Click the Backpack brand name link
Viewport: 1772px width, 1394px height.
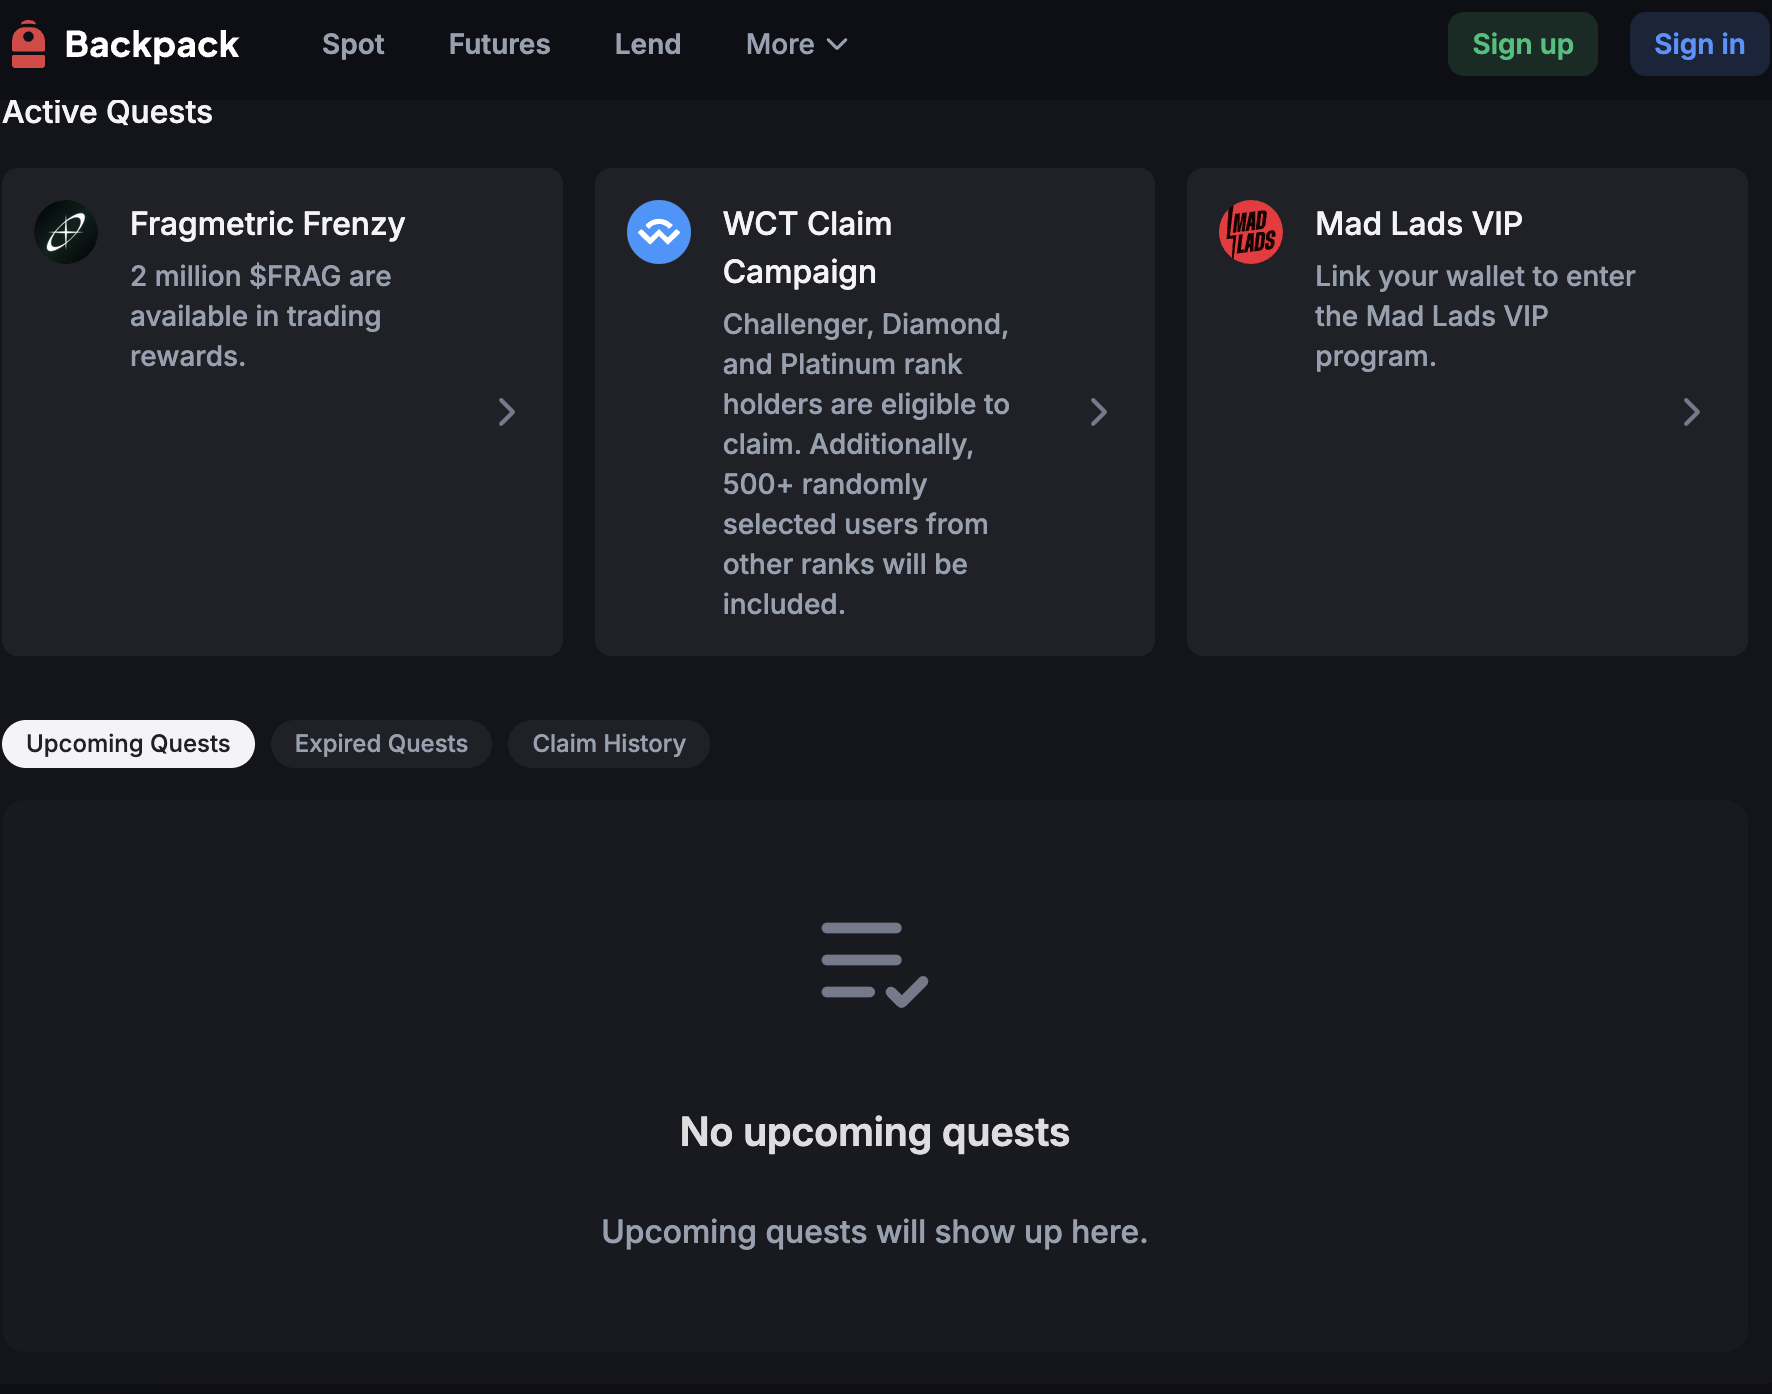152,44
